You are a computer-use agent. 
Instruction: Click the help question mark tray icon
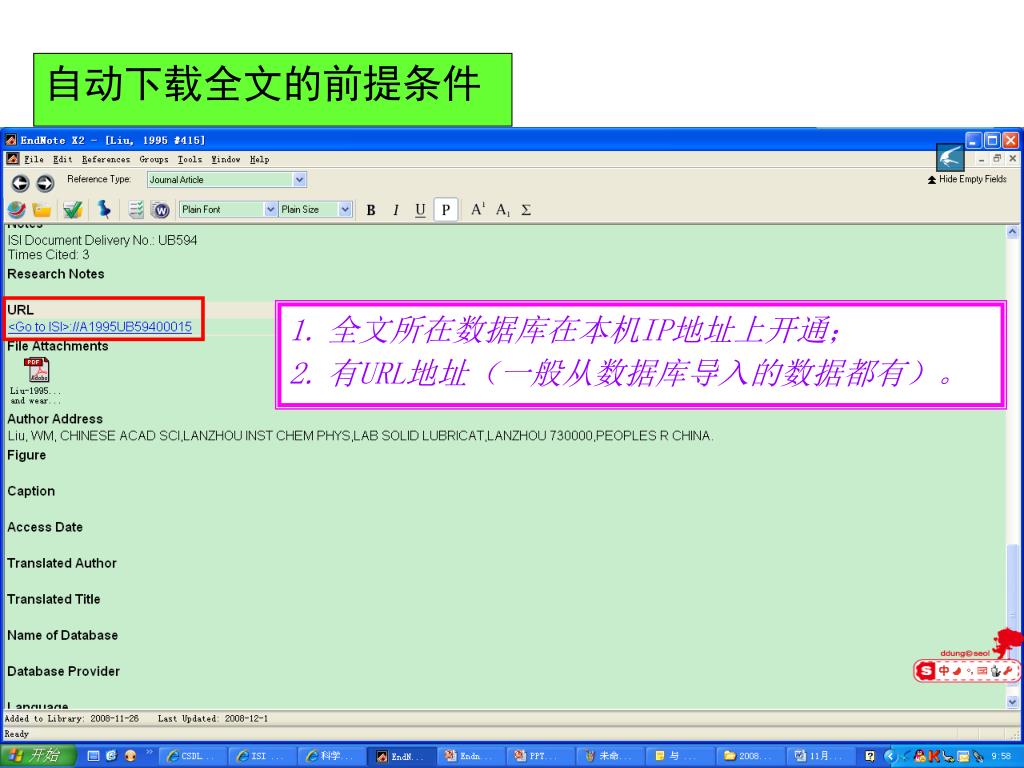(869, 756)
